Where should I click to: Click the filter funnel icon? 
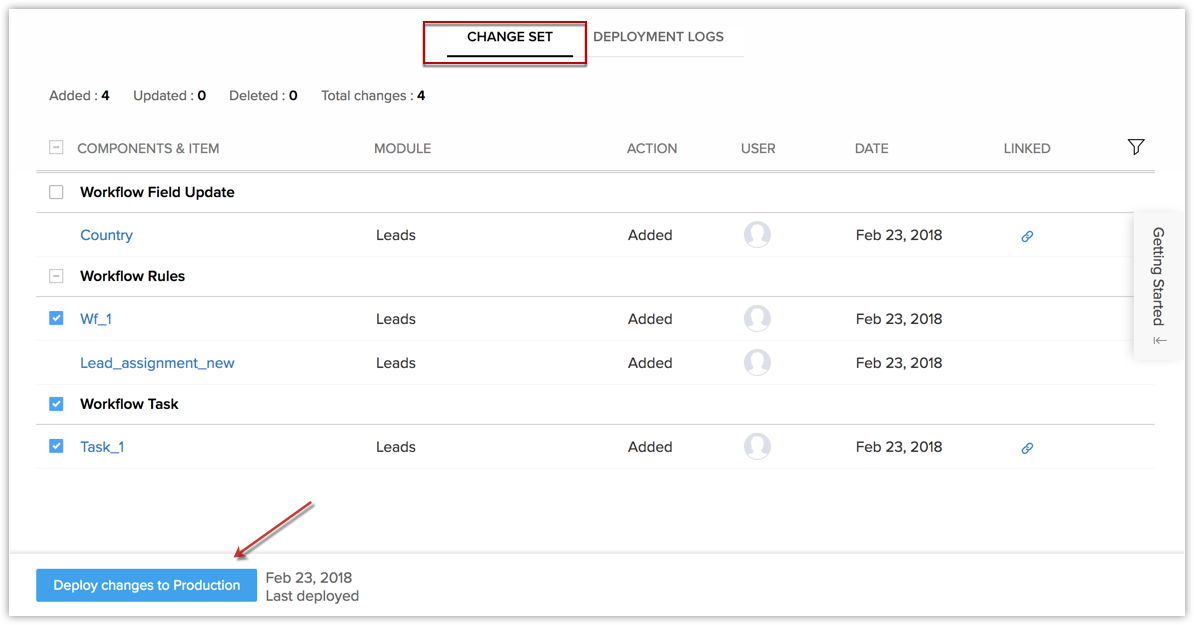[1135, 147]
